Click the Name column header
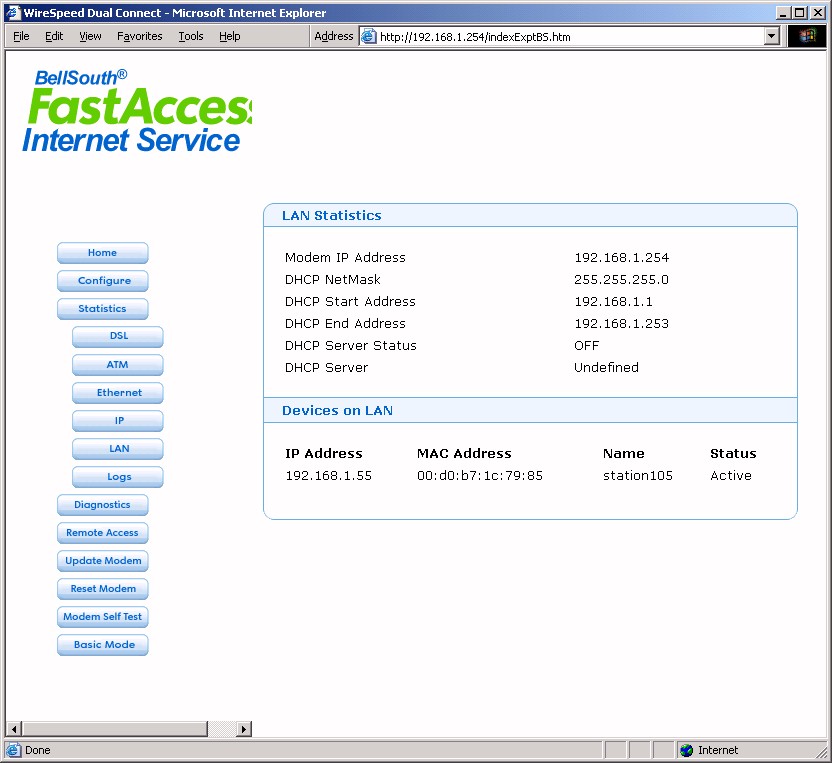The image size is (832, 763). pos(623,454)
